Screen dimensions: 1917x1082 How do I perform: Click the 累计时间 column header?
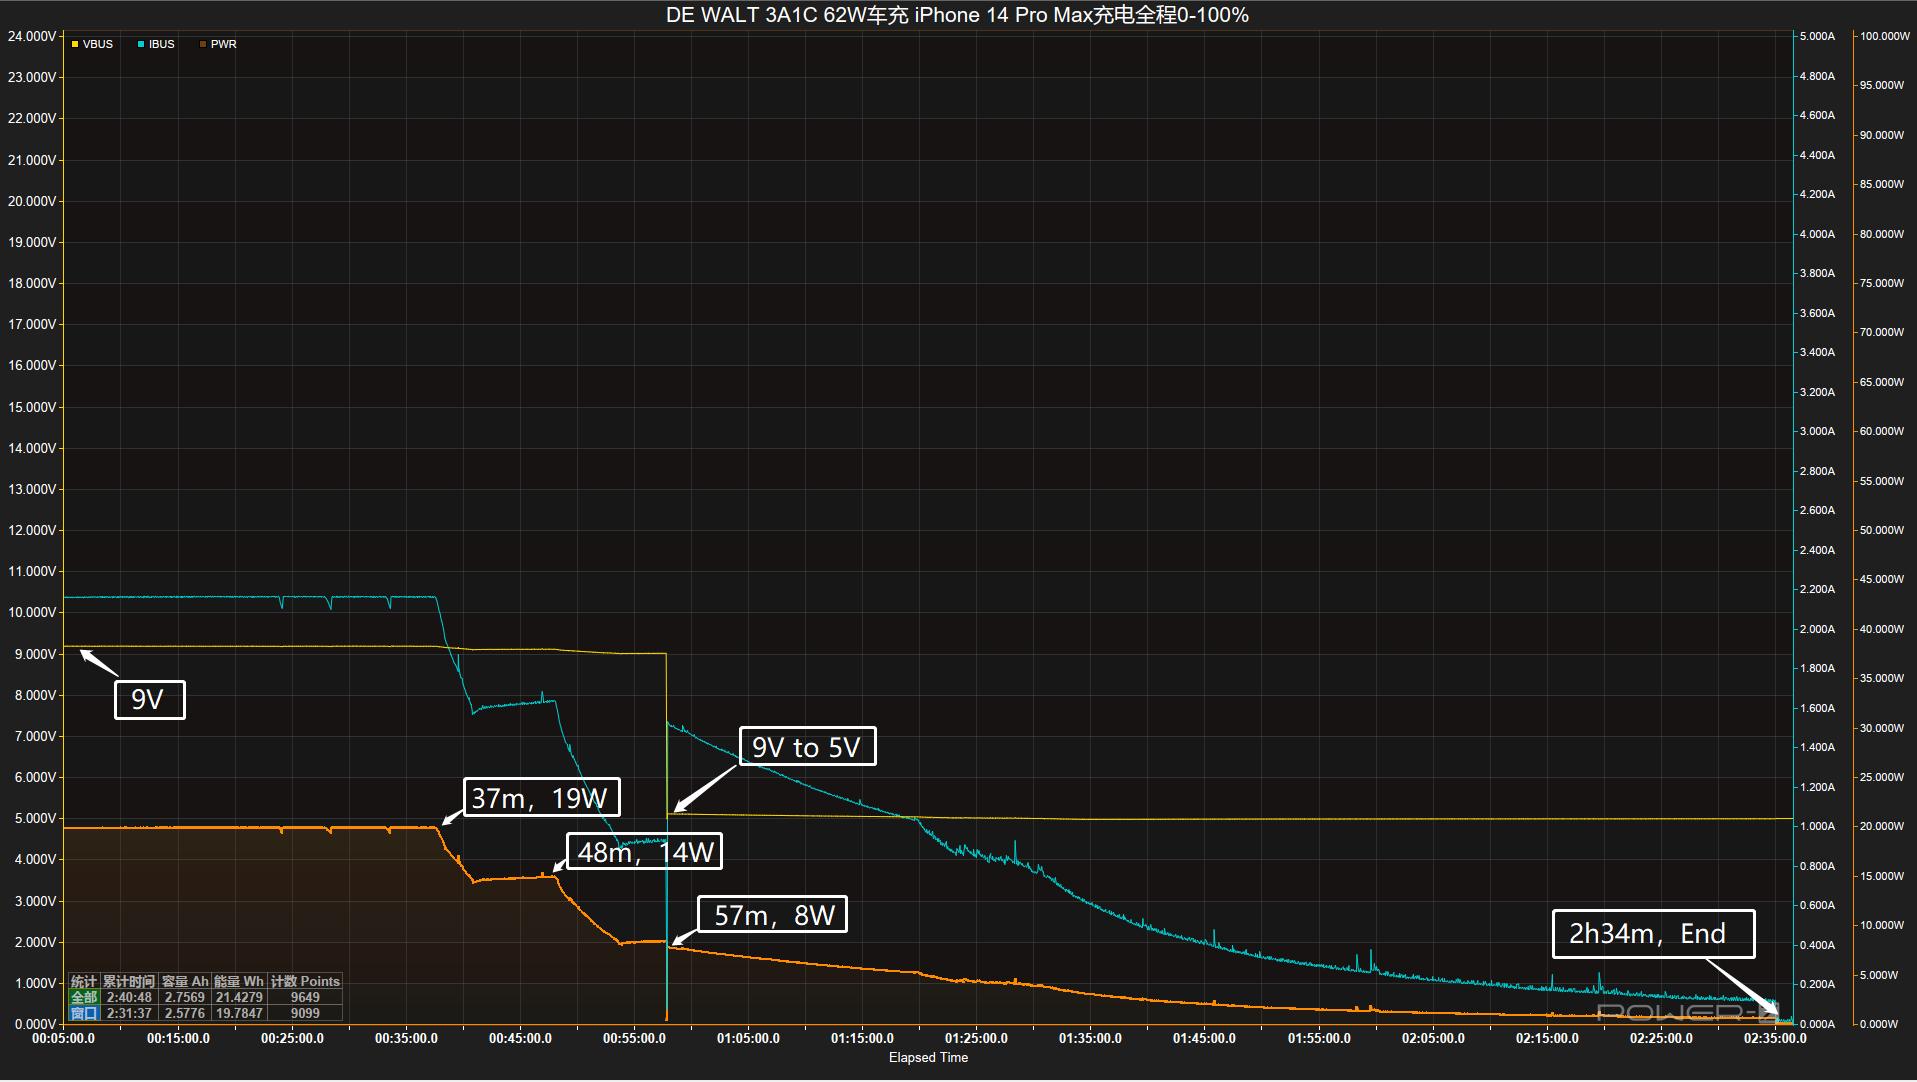coord(129,981)
